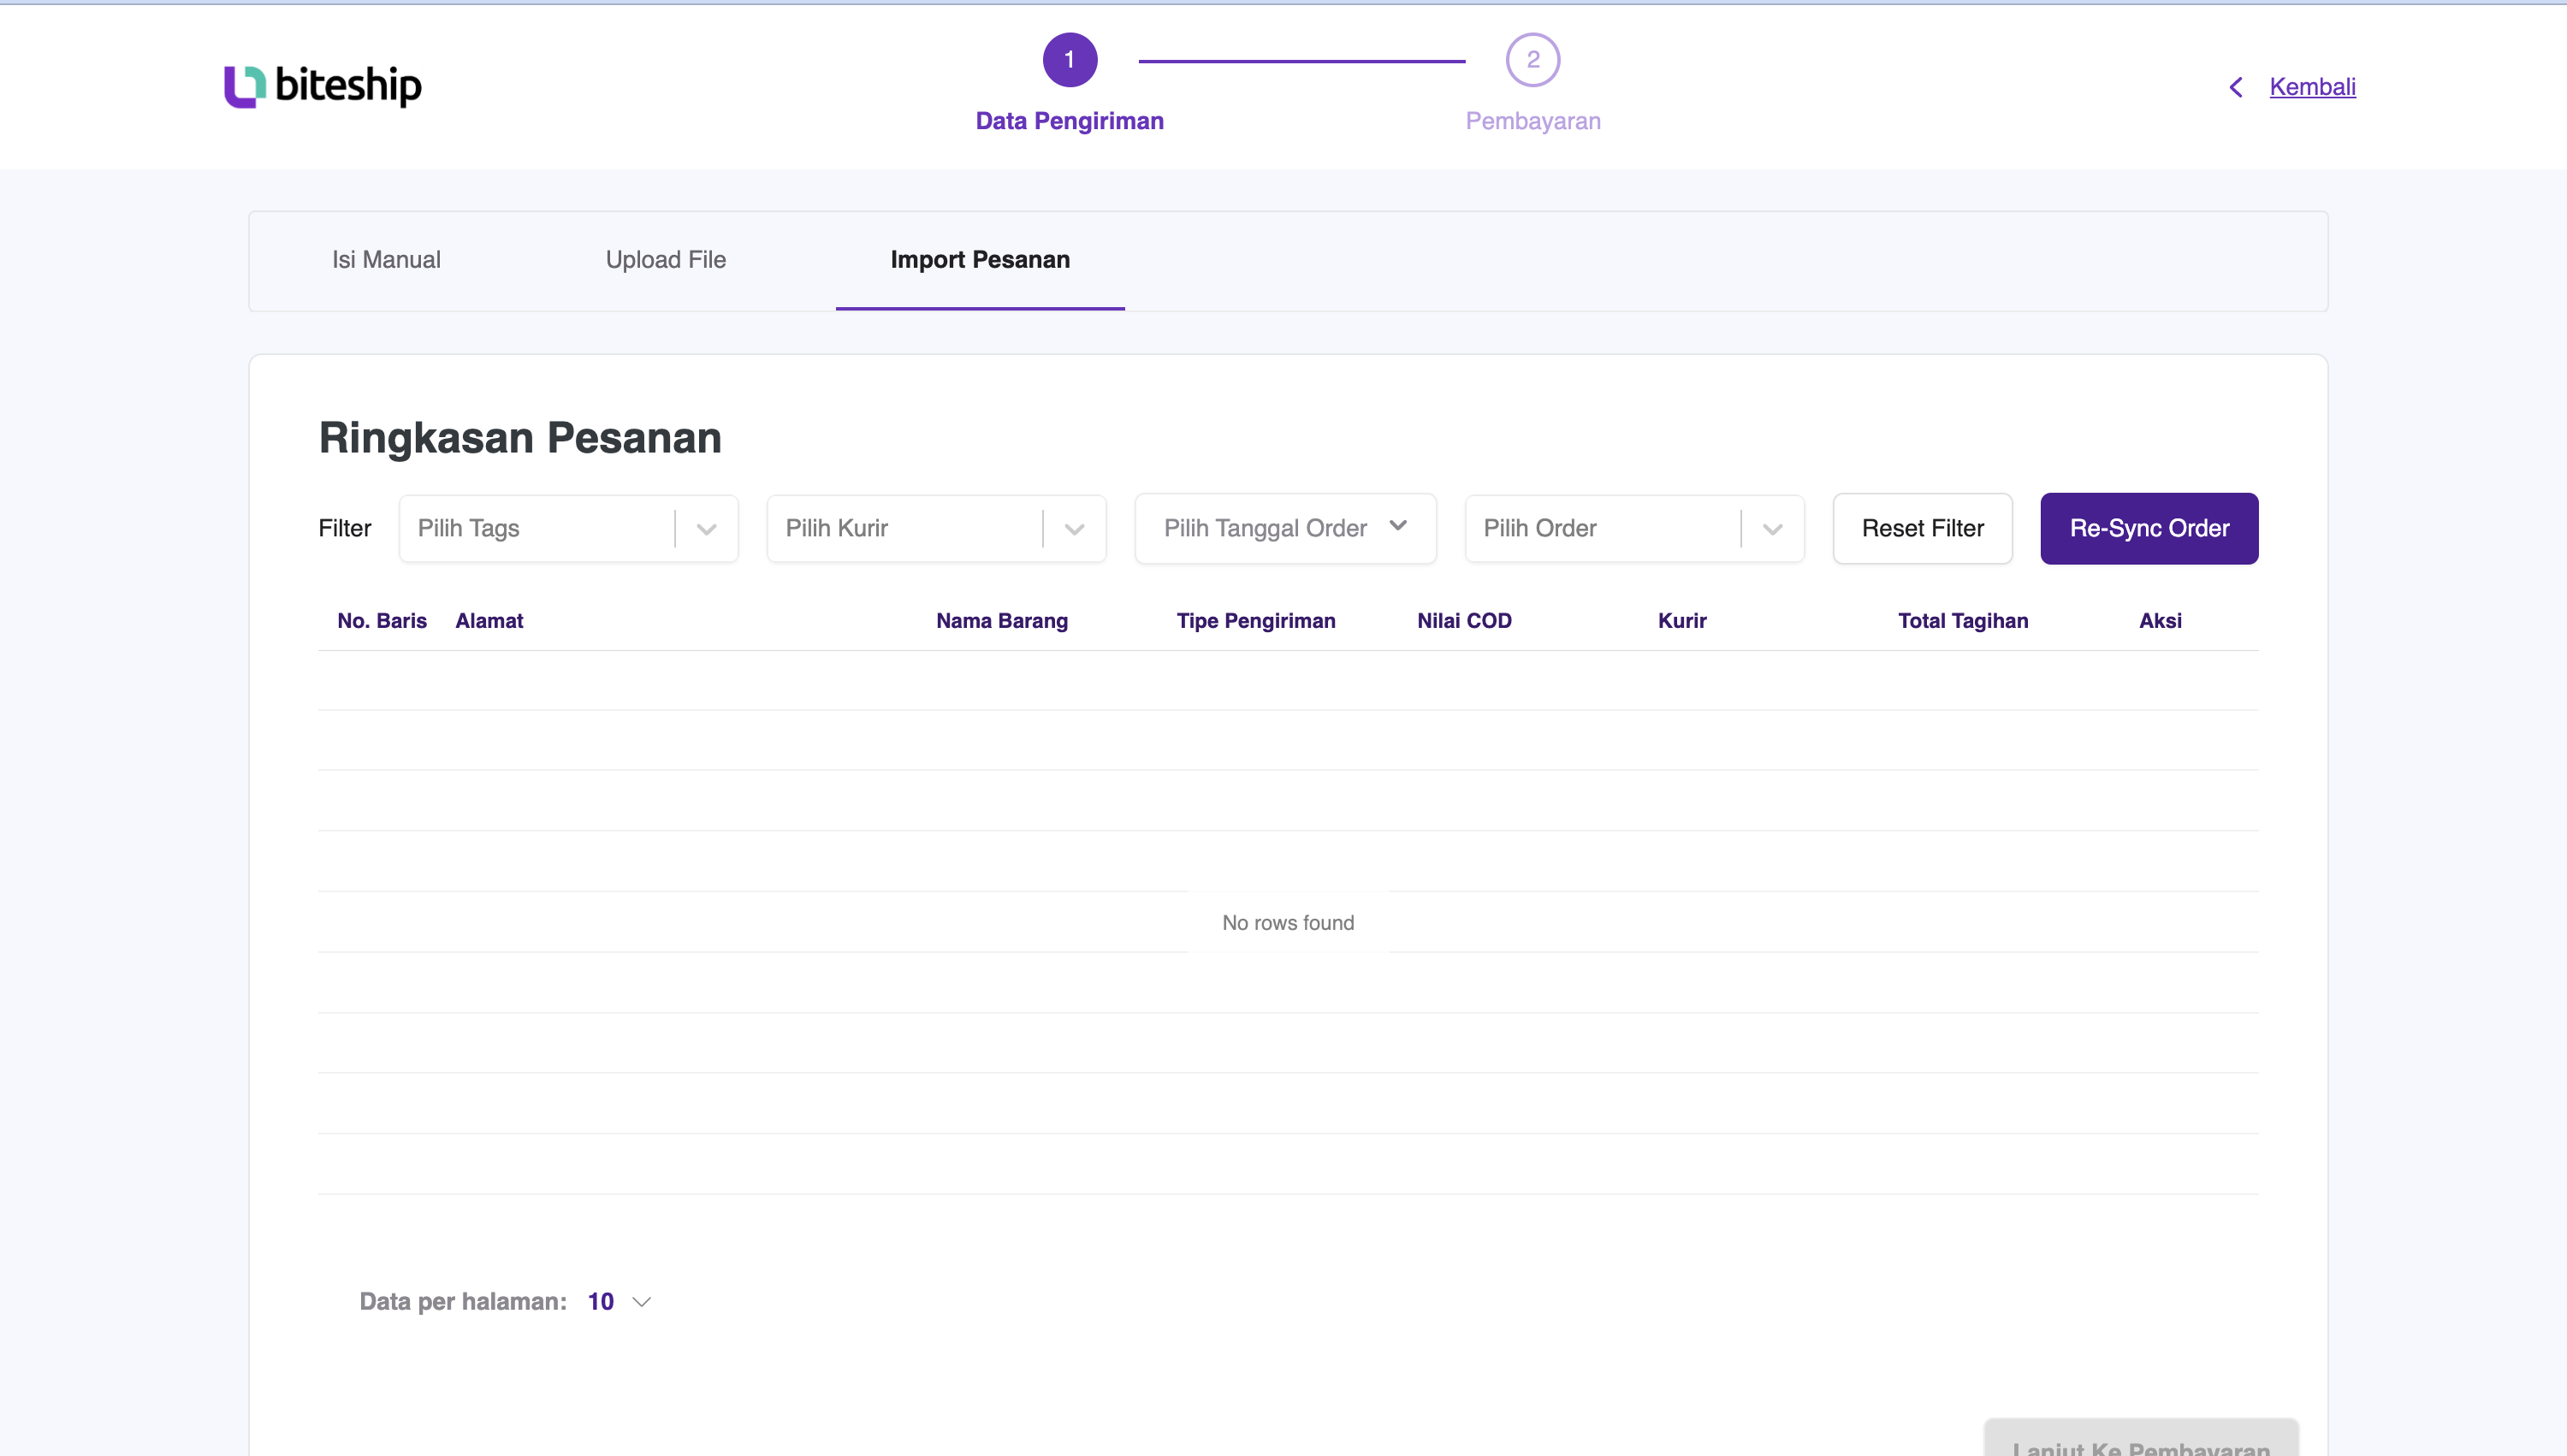Select the Import Pesanan tab

980,259
